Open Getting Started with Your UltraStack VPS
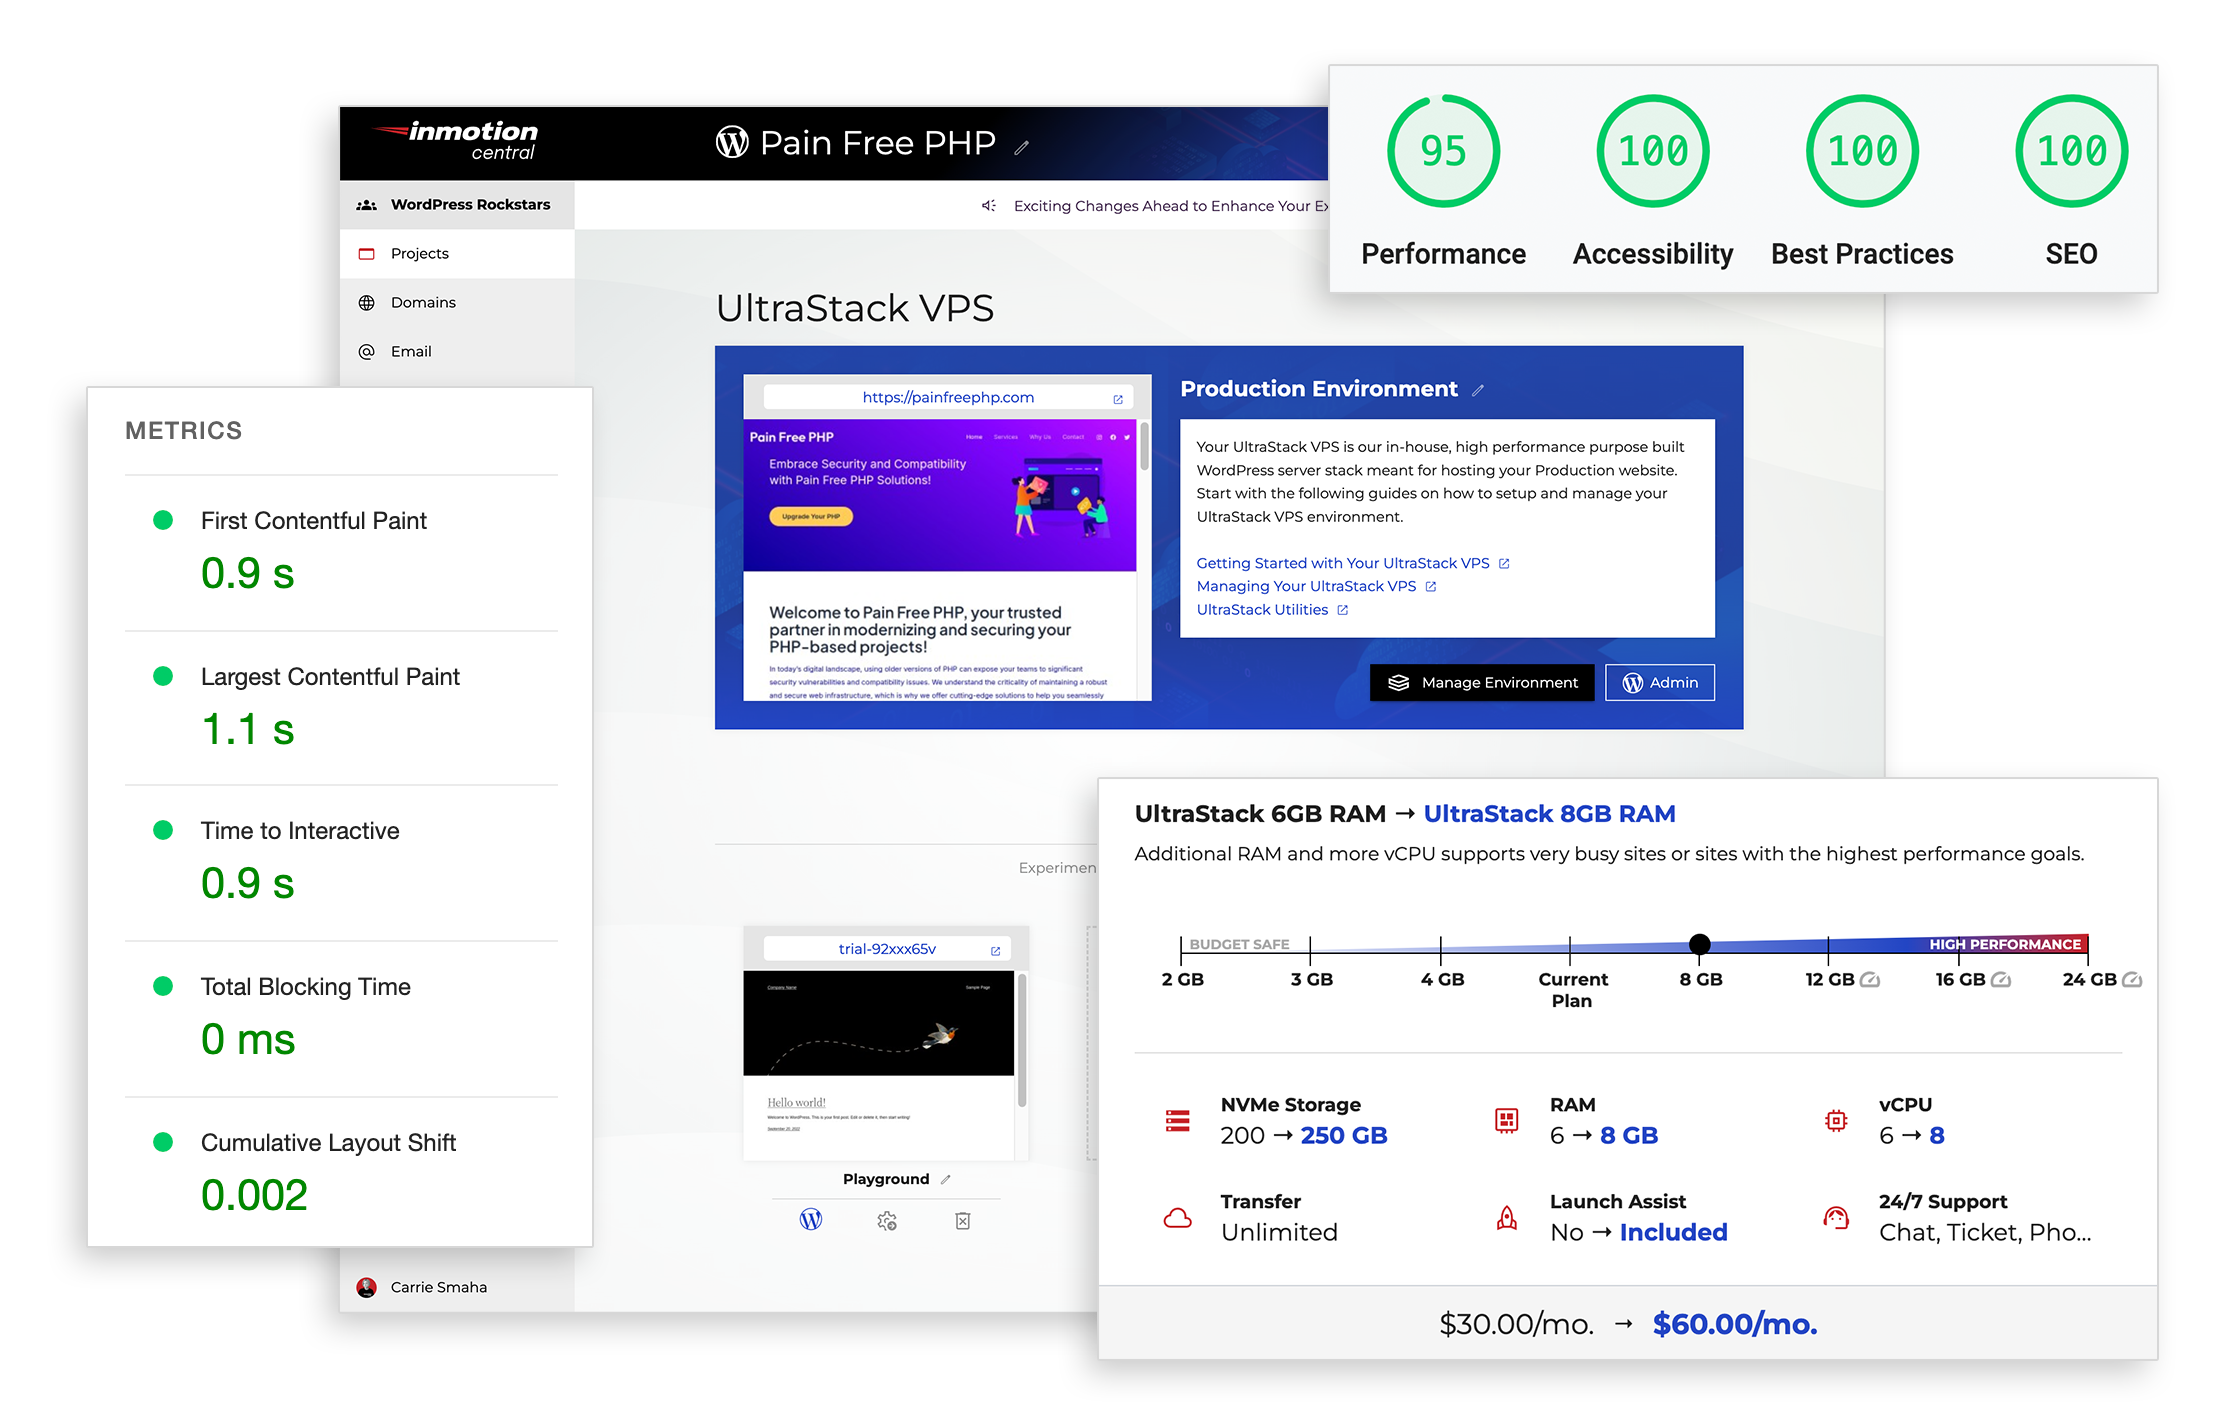This screenshot has width=2224, height=1418. tap(1343, 564)
